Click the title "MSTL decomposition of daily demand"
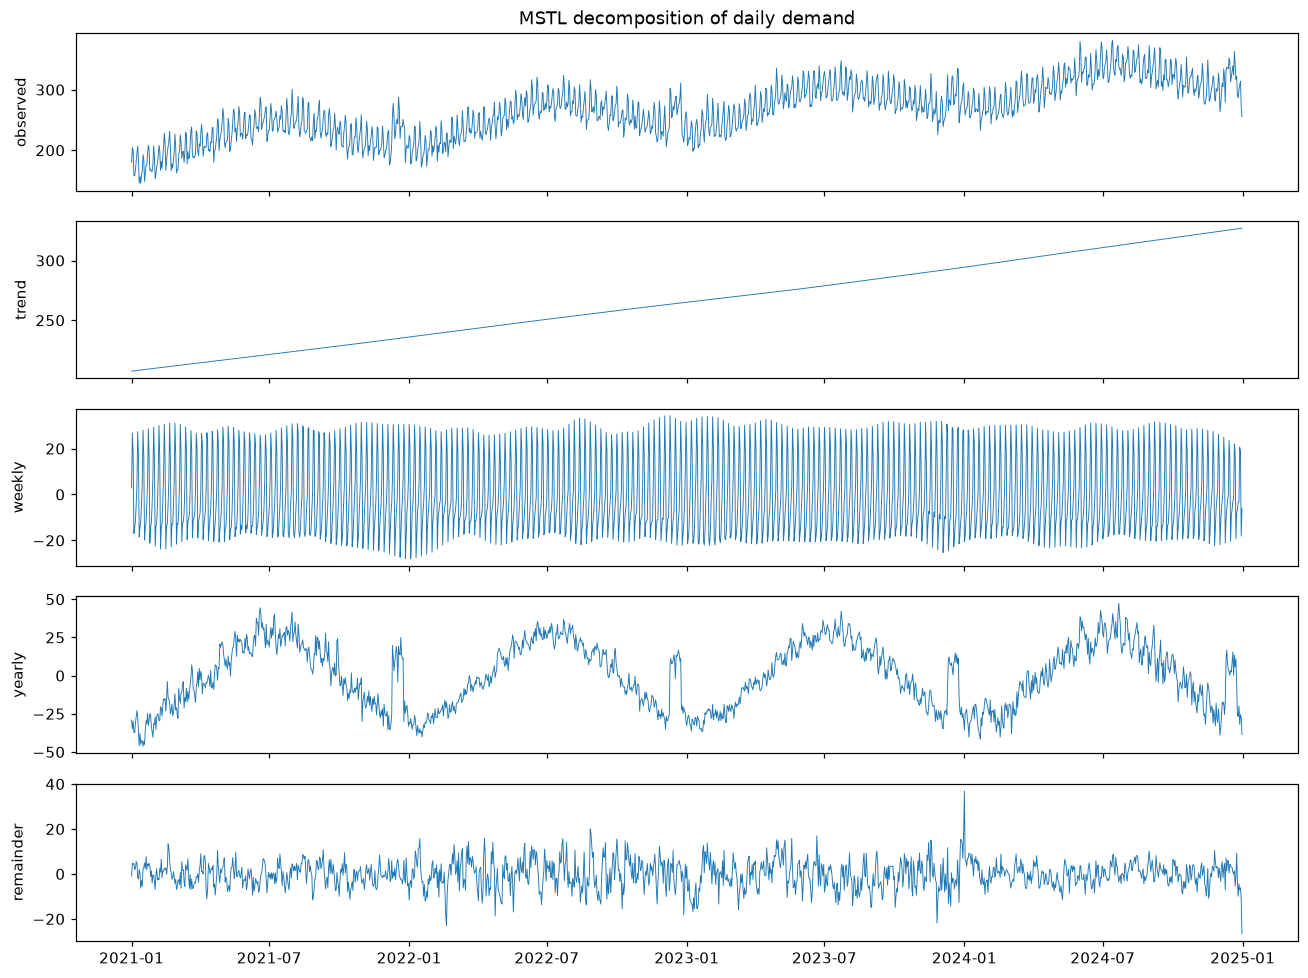Viewport: 1308px width, 978px height. 686,18
